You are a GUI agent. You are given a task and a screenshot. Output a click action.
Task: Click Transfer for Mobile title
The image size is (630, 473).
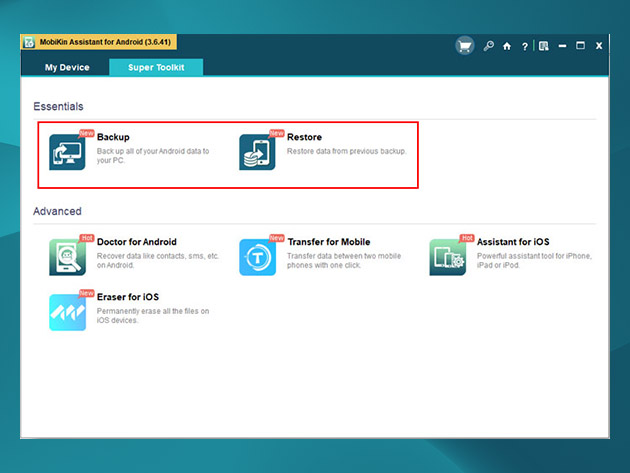[329, 242]
